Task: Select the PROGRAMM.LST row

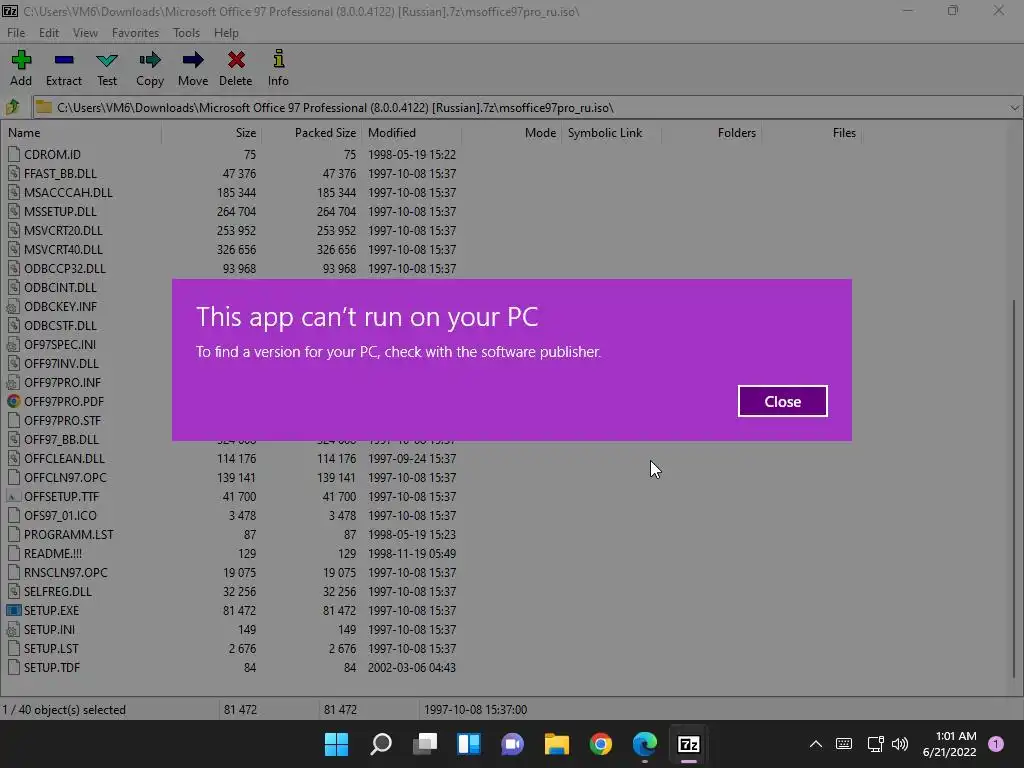Action: (x=232, y=534)
